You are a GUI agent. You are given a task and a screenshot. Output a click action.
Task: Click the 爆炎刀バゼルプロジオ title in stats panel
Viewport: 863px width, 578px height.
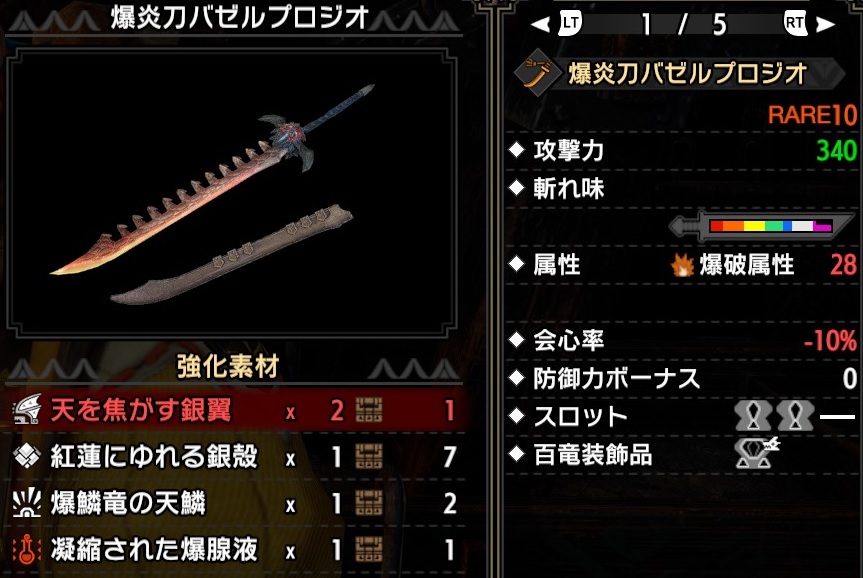coord(687,74)
